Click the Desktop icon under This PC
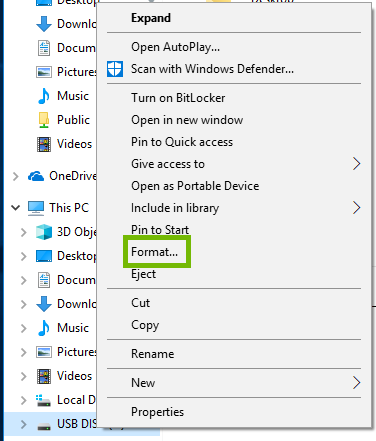This screenshot has height=441, width=376. [44, 256]
